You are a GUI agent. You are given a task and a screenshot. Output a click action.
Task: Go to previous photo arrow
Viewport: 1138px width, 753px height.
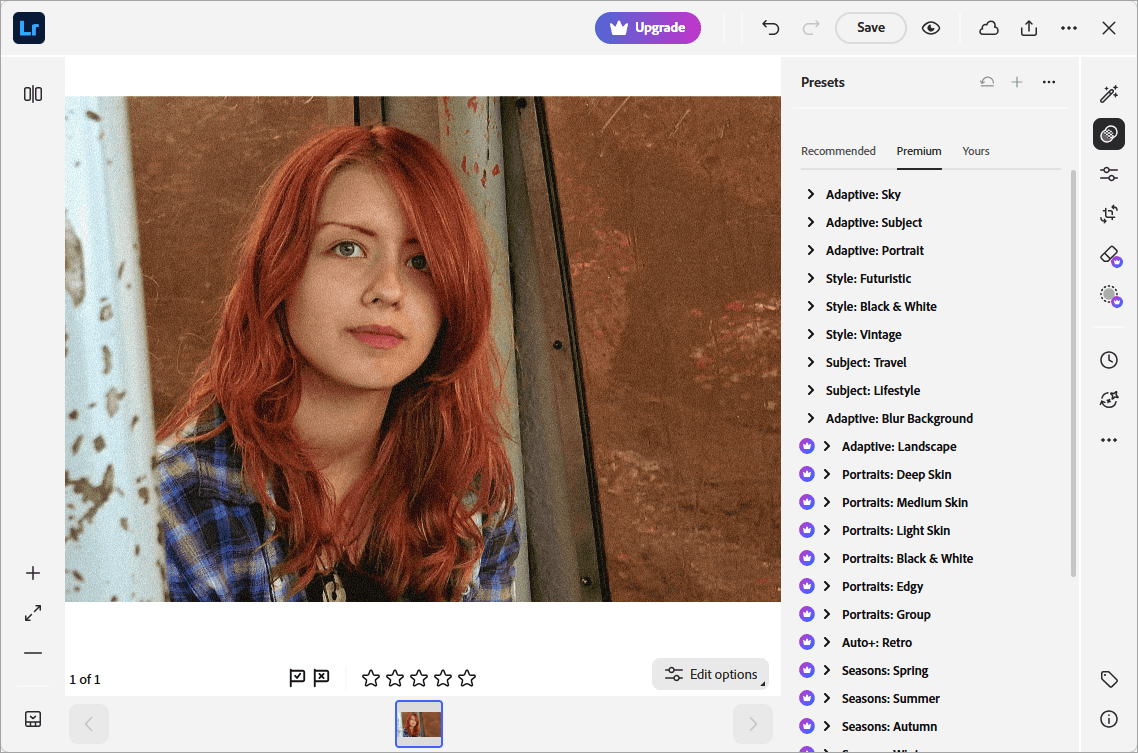(89, 723)
